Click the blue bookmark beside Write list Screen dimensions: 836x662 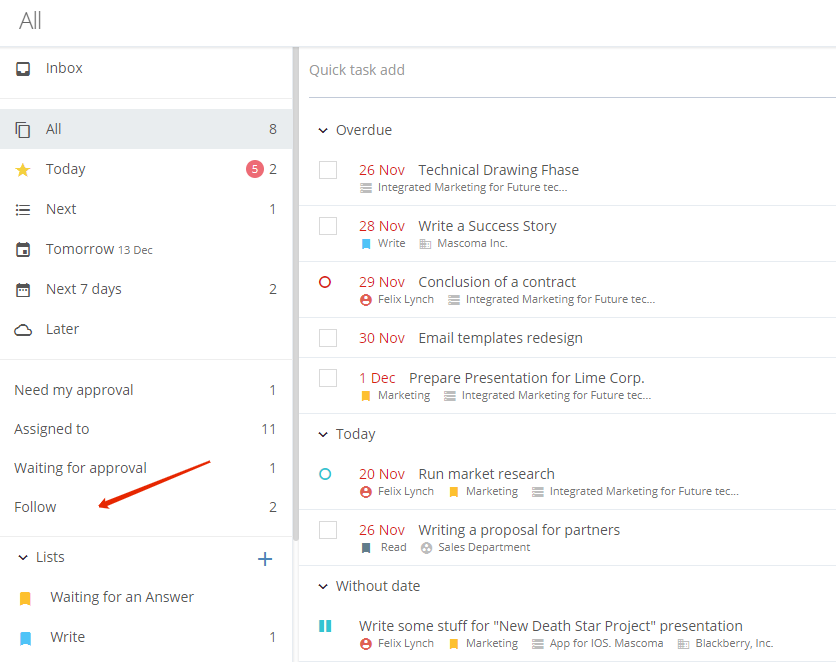coord(25,638)
